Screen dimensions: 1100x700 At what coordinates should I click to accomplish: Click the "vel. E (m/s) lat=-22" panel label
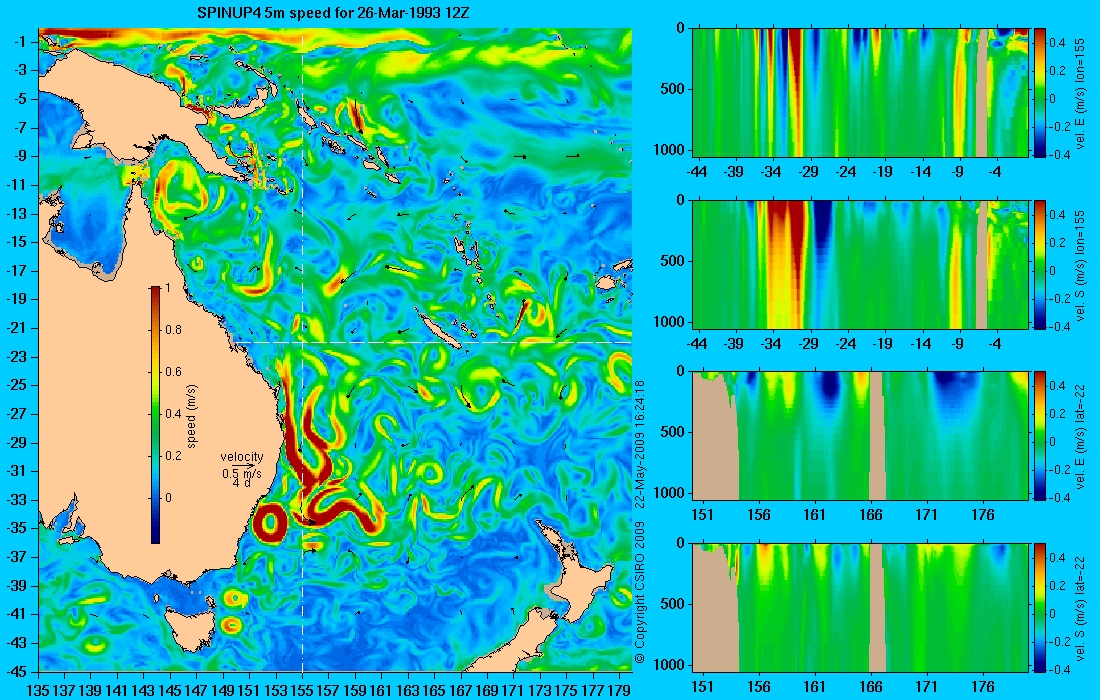click(x=1080, y=436)
